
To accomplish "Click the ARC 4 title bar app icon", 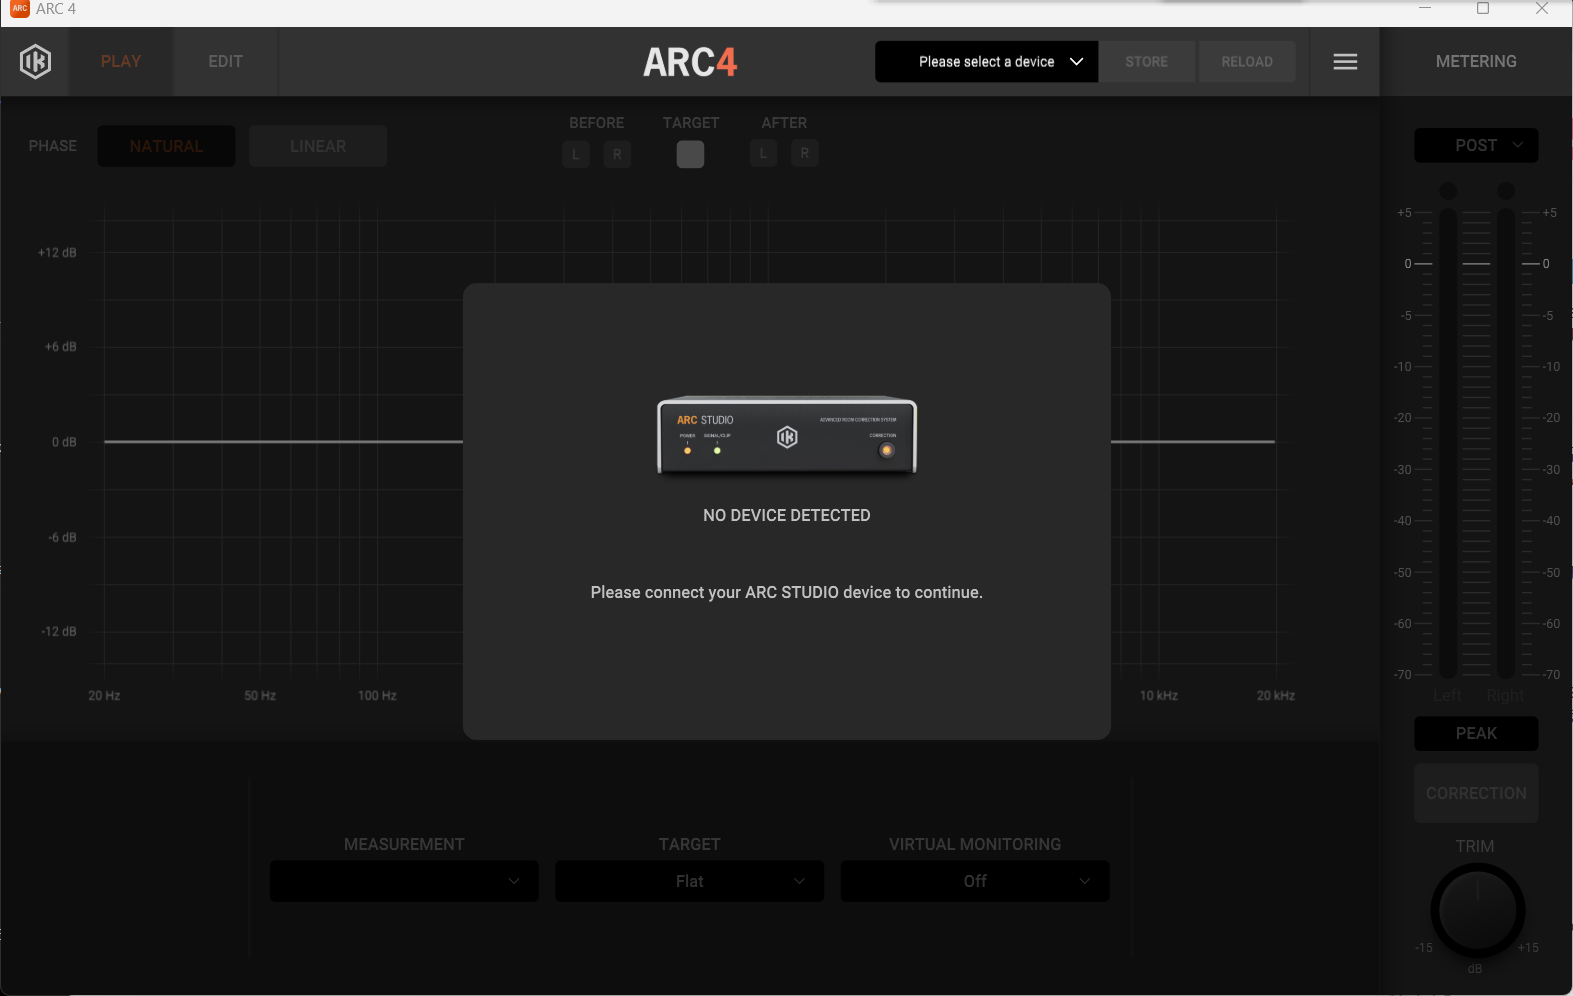I will click(20, 9).
